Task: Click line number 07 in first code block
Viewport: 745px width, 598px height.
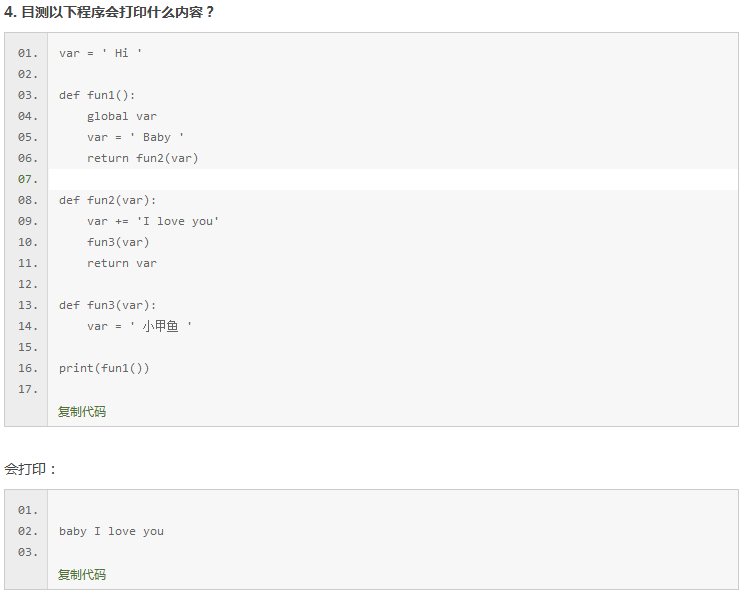Action: pyautogui.click(x=28, y=179)
